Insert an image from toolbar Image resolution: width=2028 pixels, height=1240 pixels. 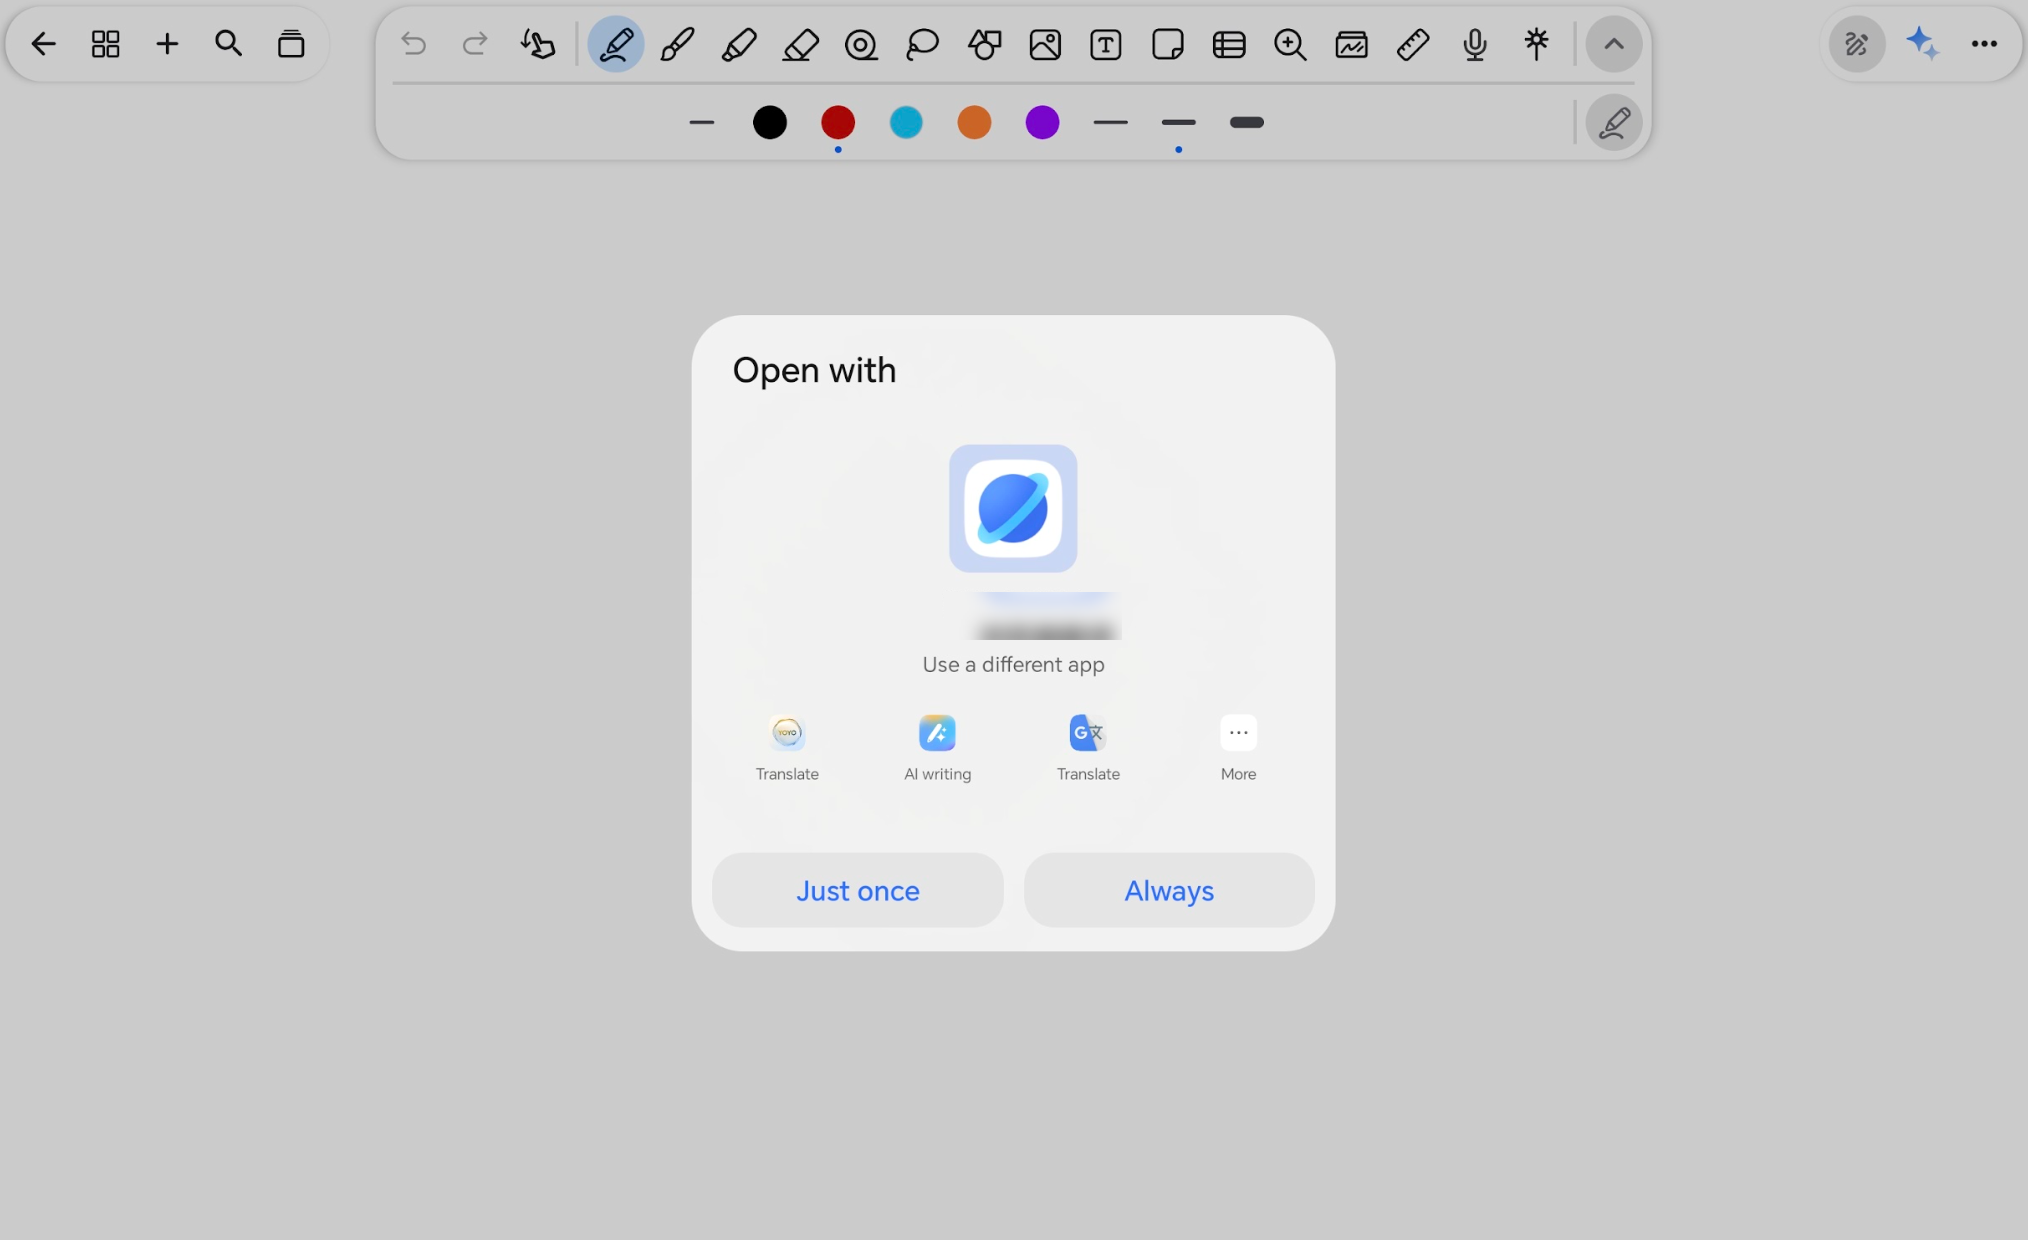1045,44
